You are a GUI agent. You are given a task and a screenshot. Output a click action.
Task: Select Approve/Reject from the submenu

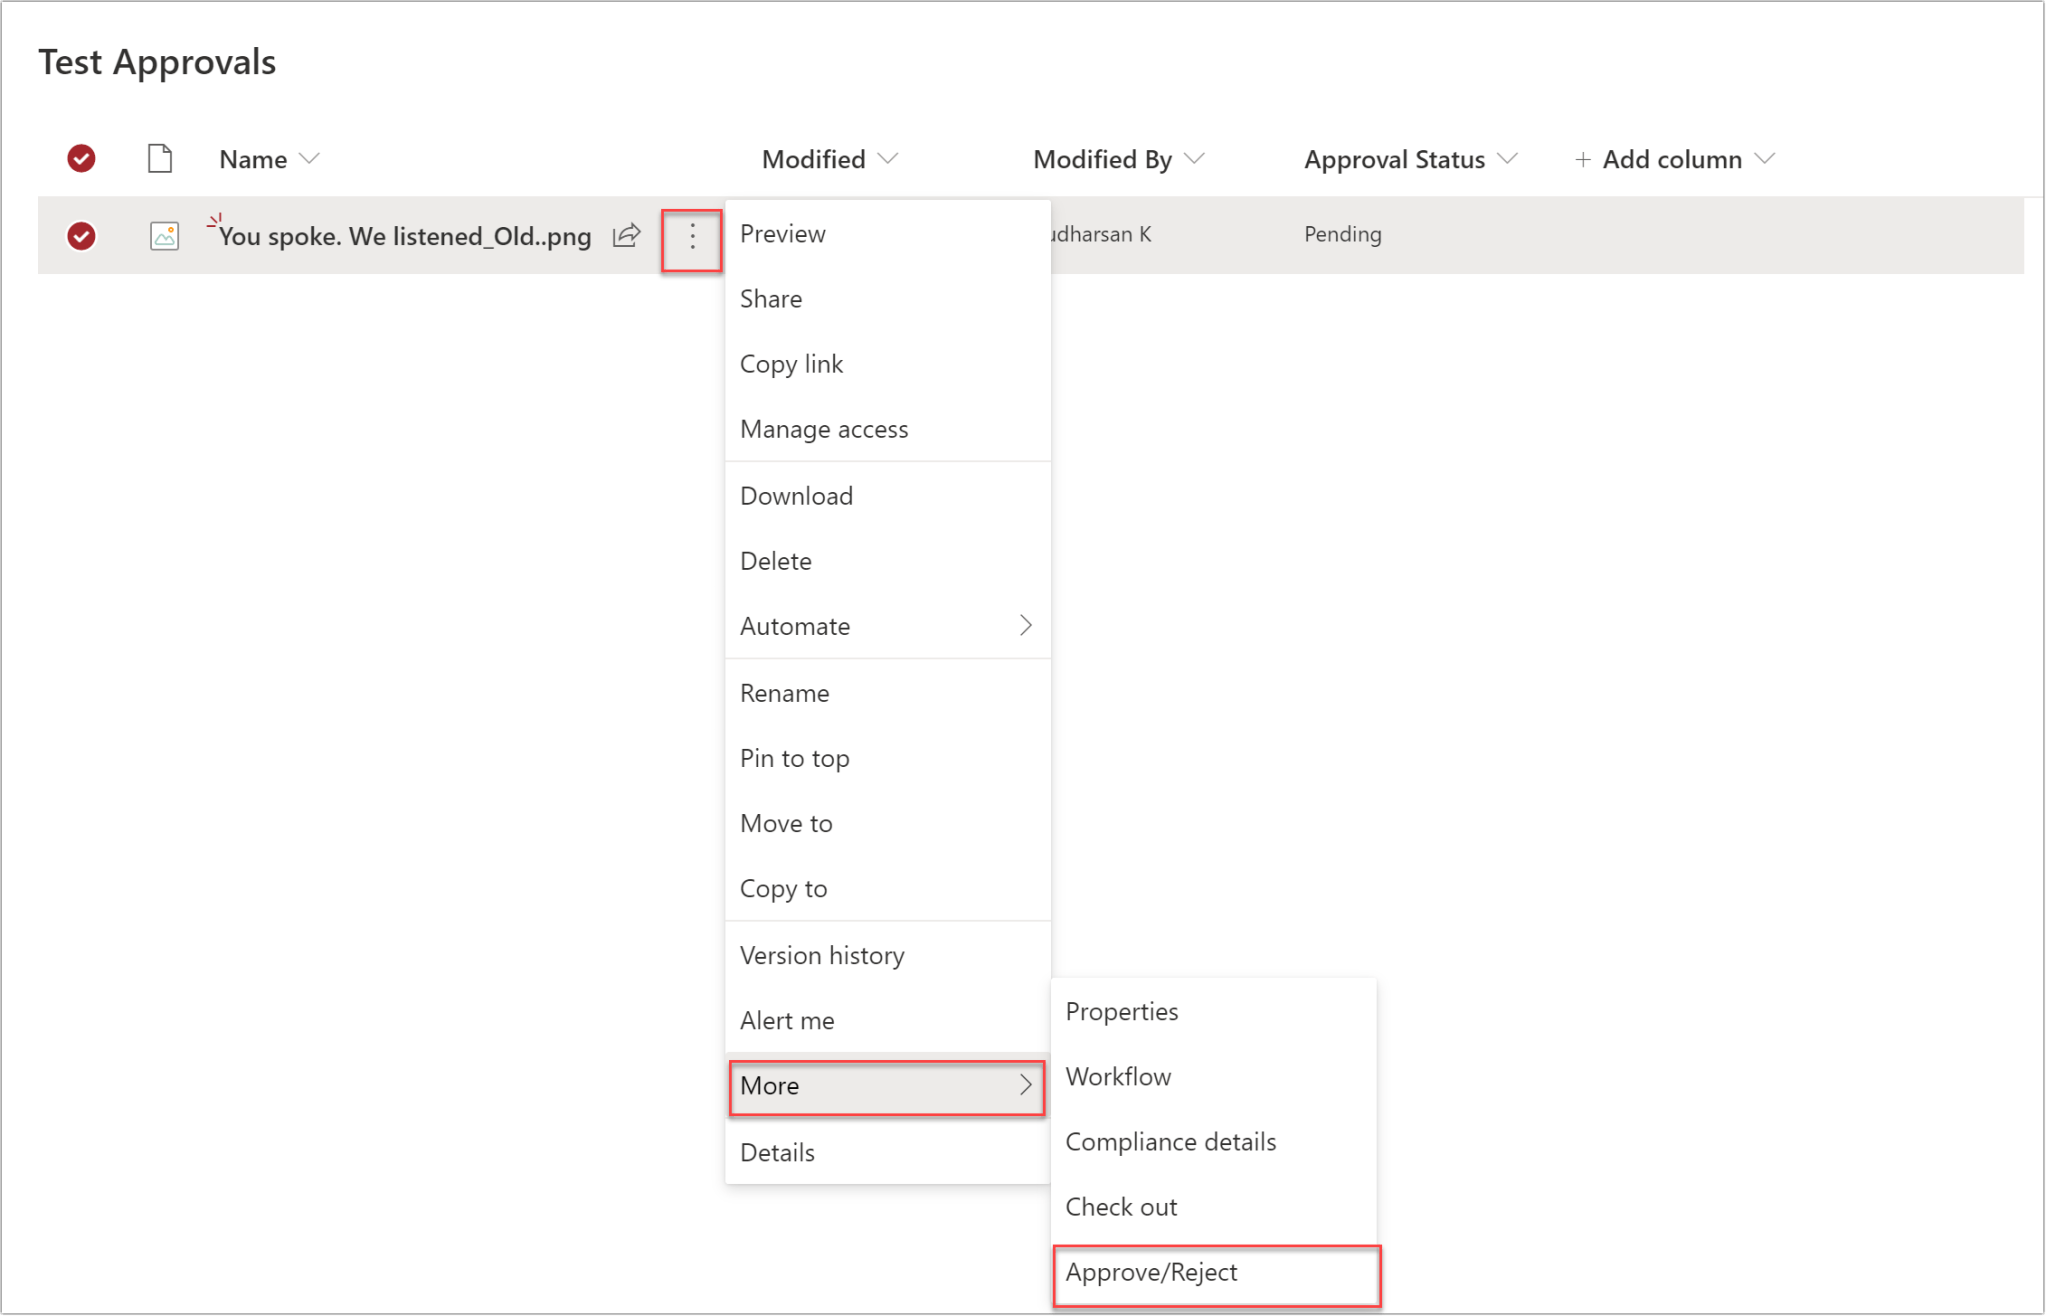click(x=1151, y=1272)
